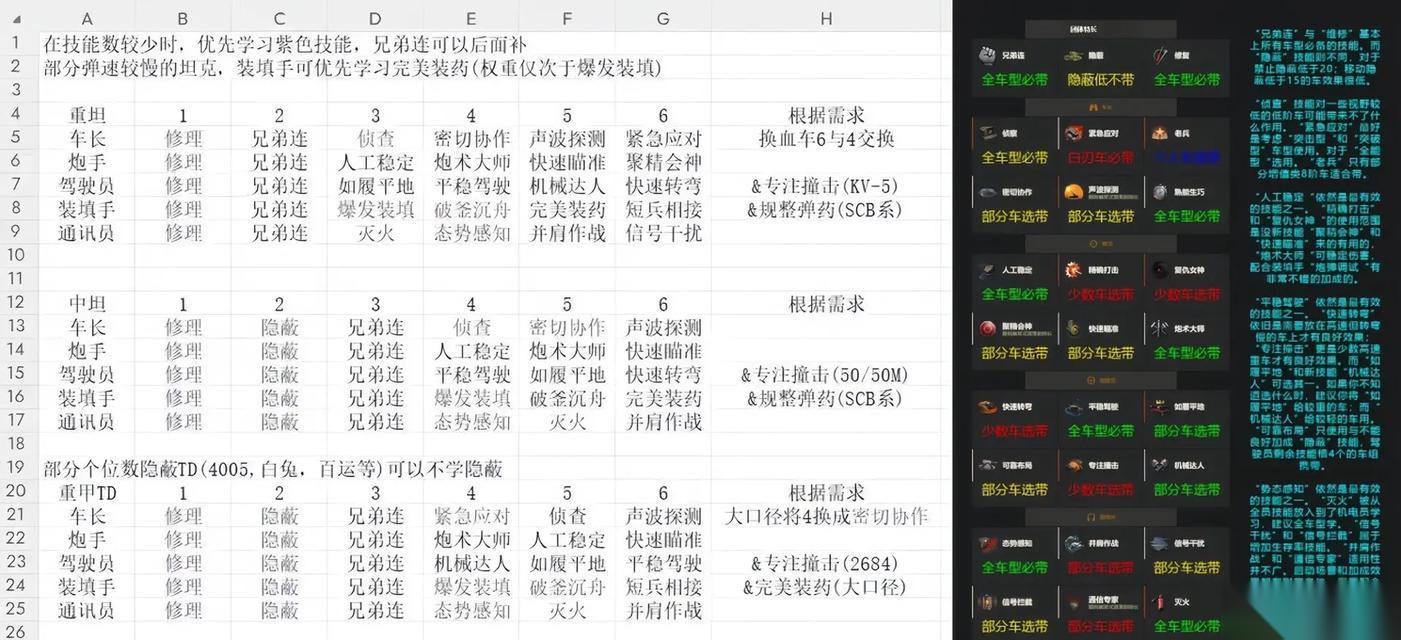This screenshot has width=1401, height=640.
Task: Click the red 聚精会神 skill icon
Action: coord(987,328)
